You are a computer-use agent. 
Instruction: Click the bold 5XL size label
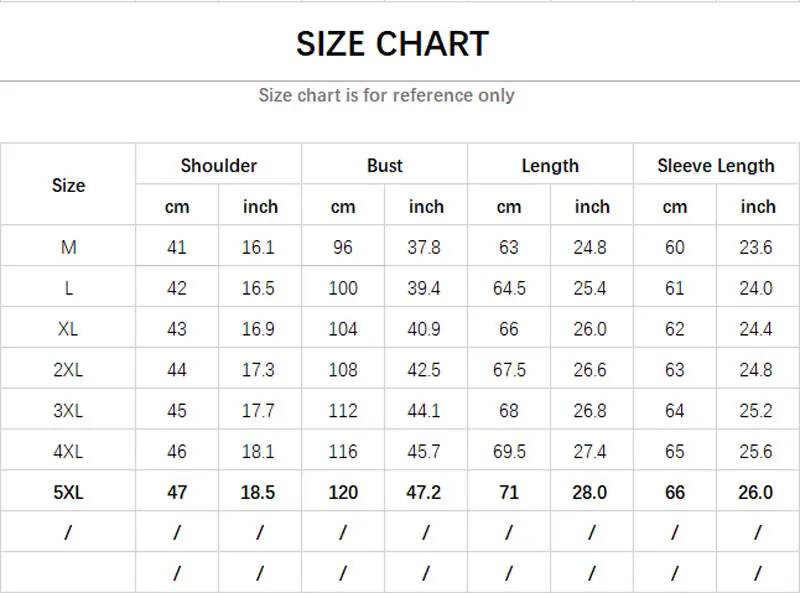(68, 492)
